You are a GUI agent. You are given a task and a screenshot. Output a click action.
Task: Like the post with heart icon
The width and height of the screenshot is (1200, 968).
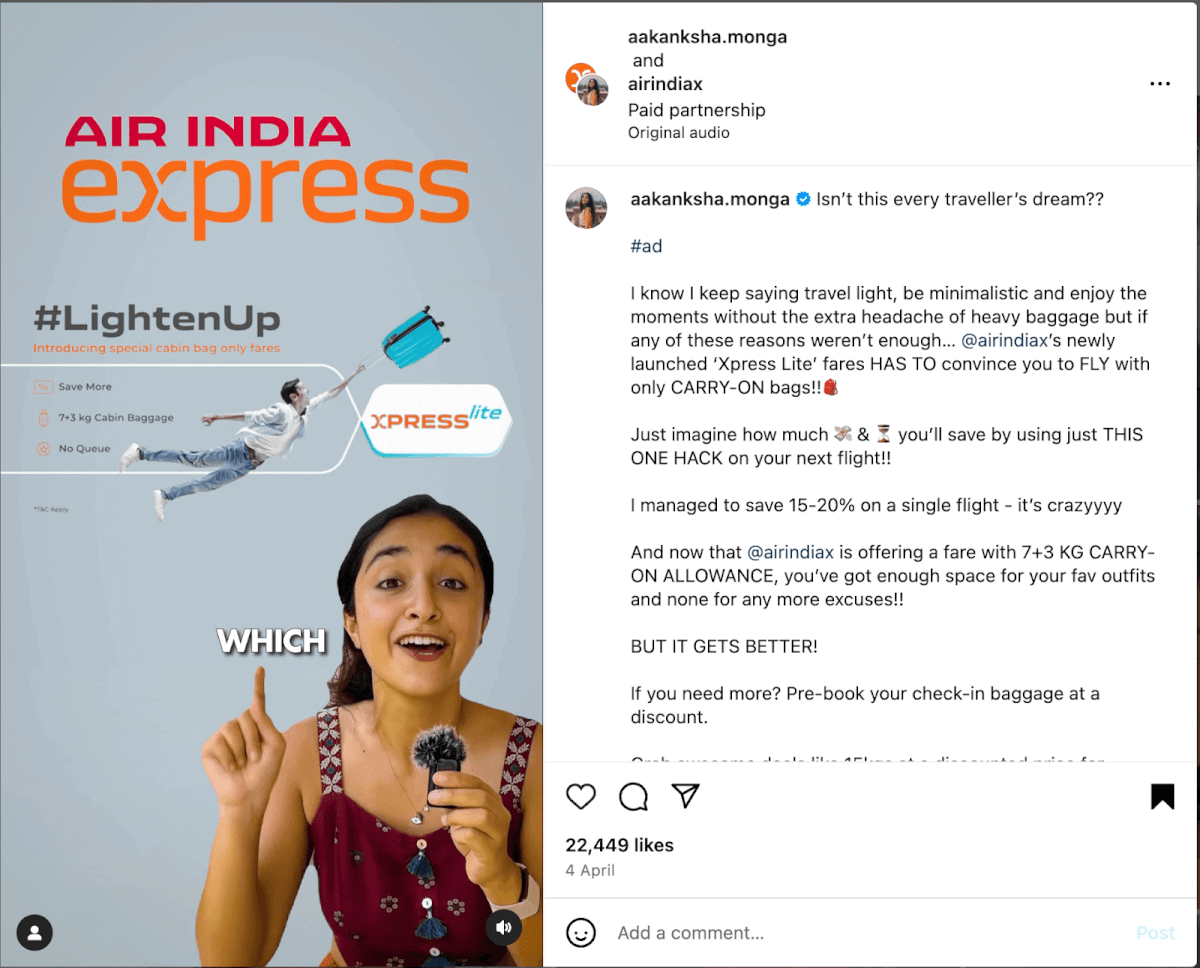click(581, 796)
